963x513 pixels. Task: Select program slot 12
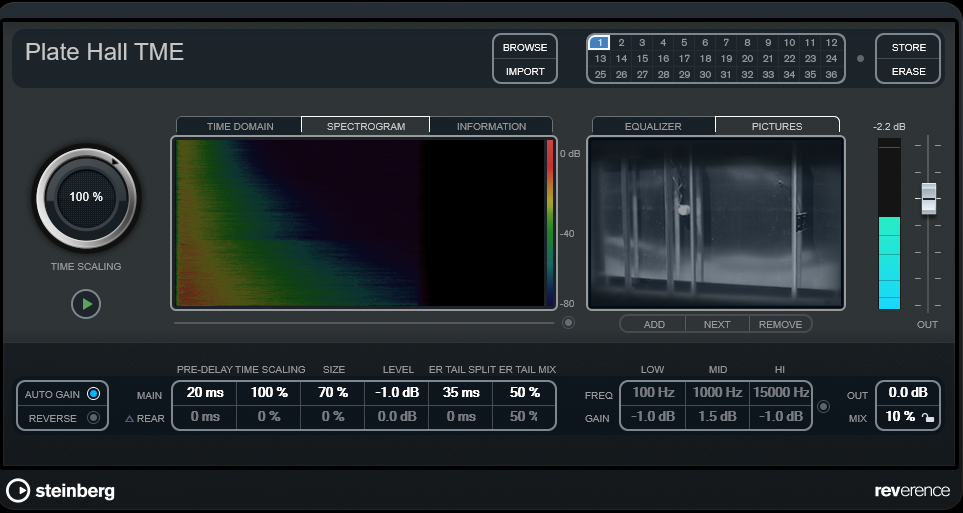pos(831,42)
